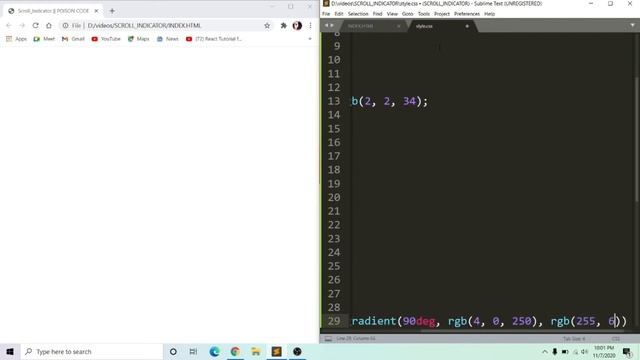Image resolution: width=640 pixels, height=360 pixels.
Task: Go back in Chrome browser
Action: point(9,25)
